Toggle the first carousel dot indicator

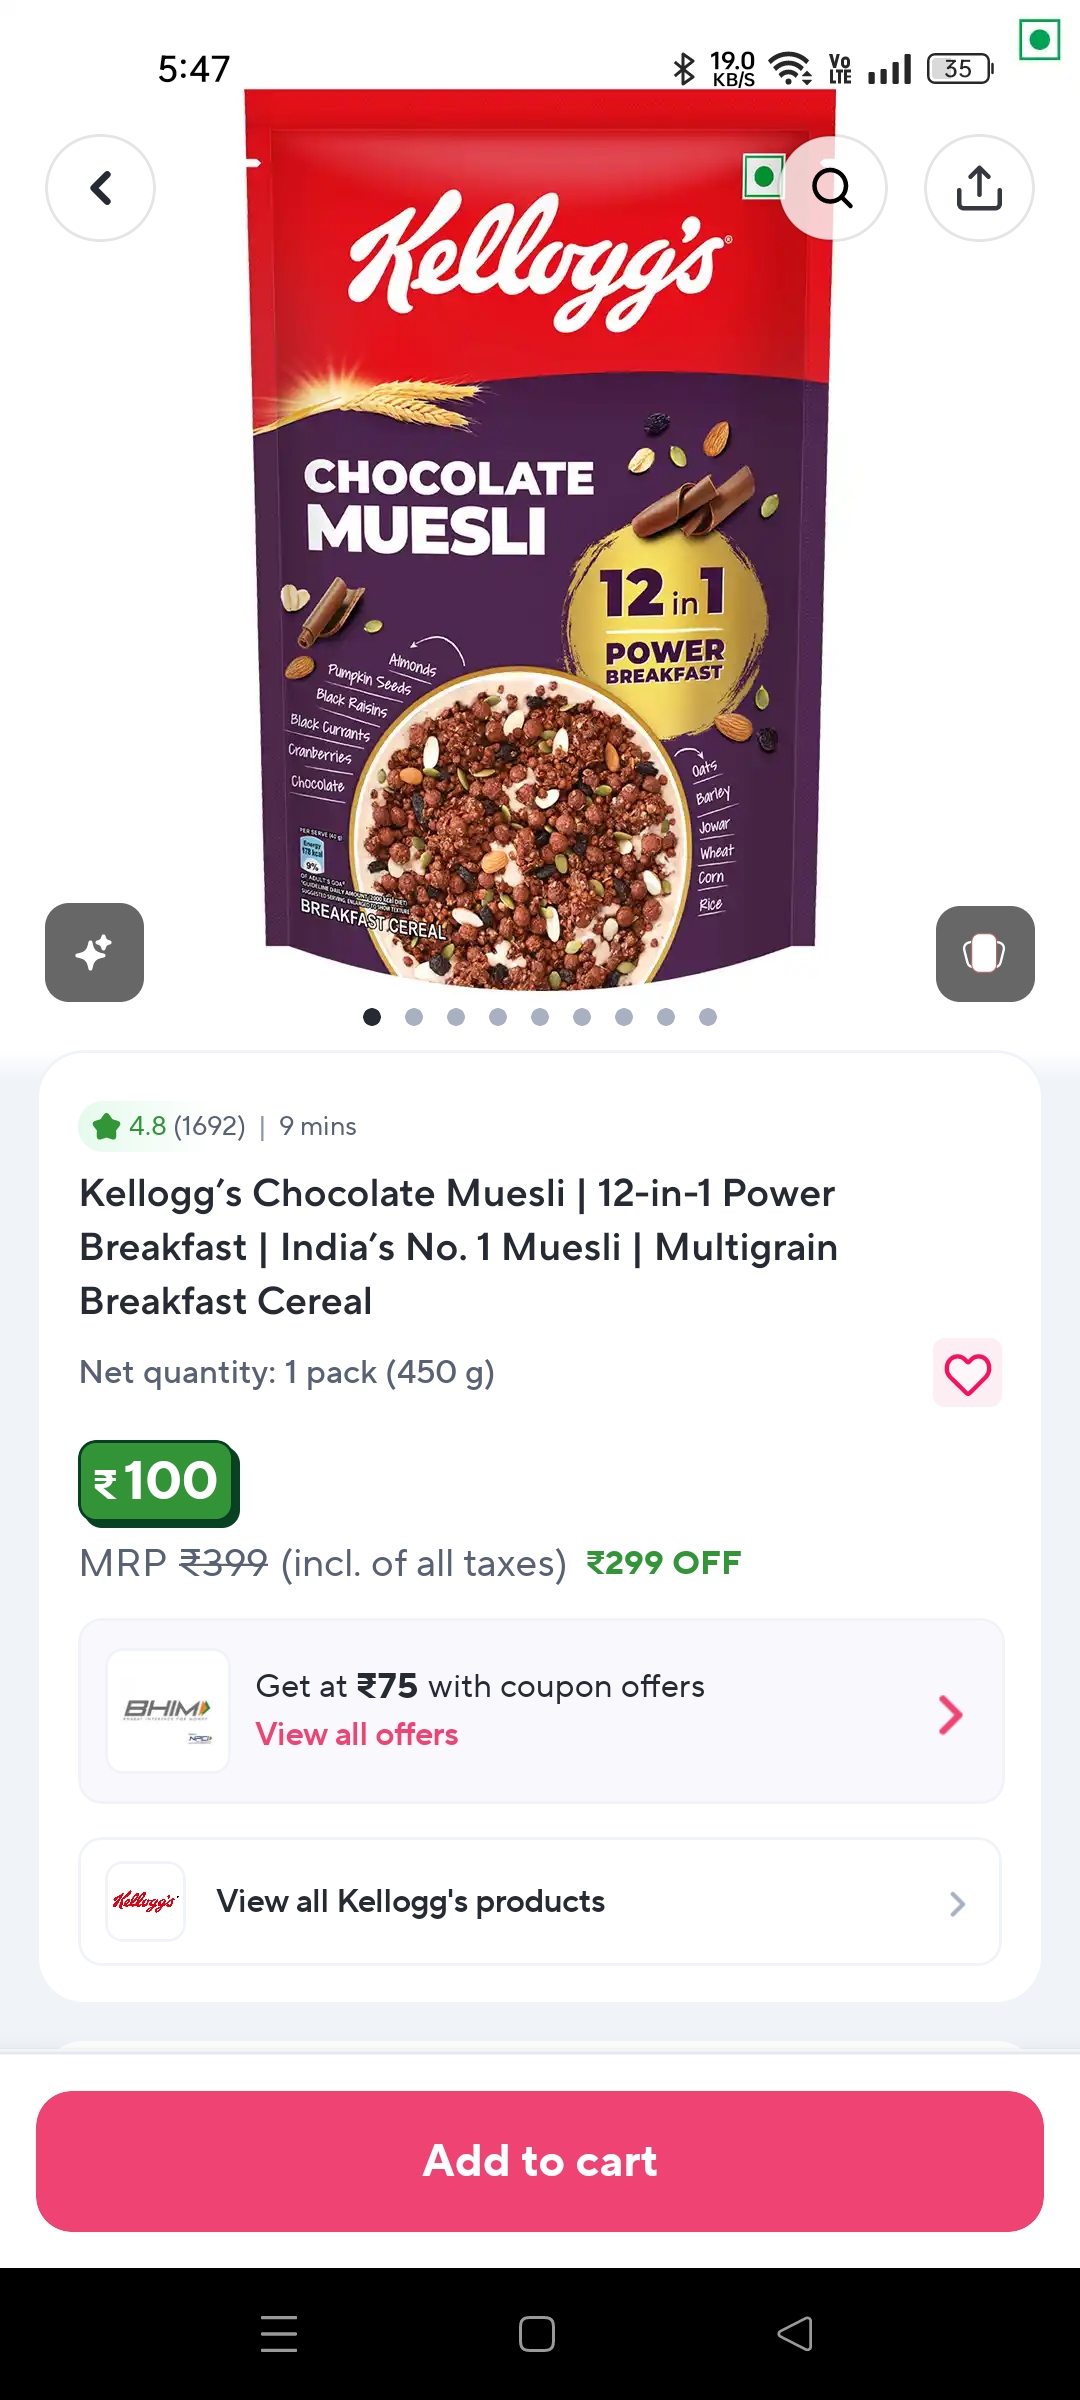tap(372, 1017)
